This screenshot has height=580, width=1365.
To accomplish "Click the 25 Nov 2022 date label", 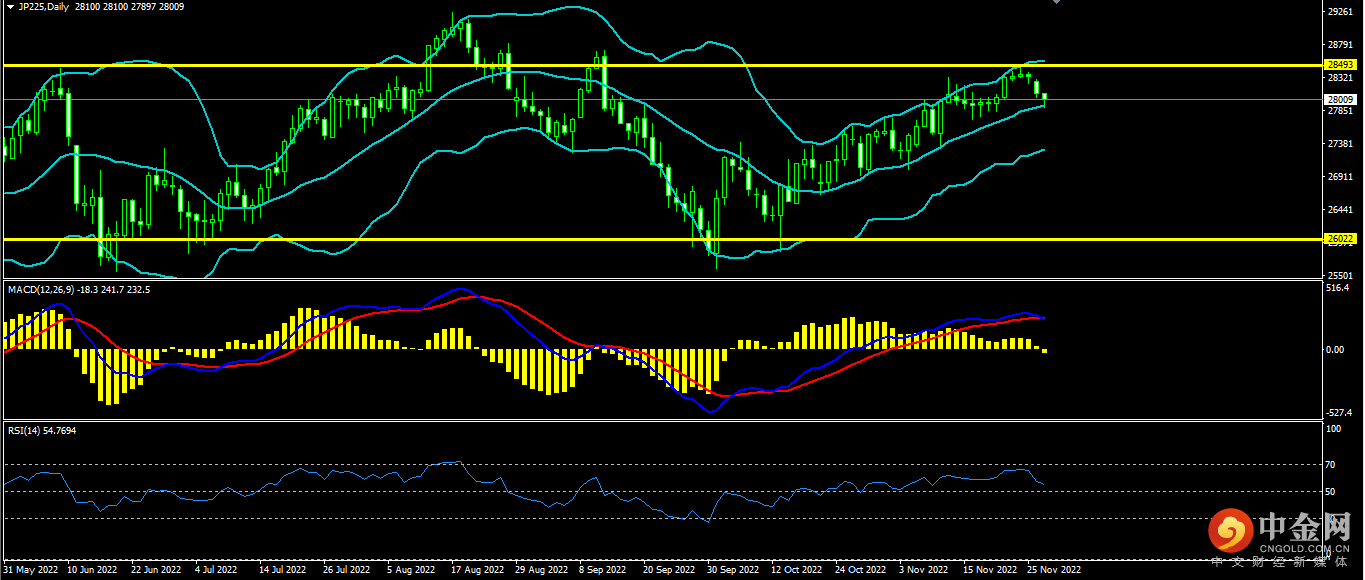I will [x=1051, y=570].
